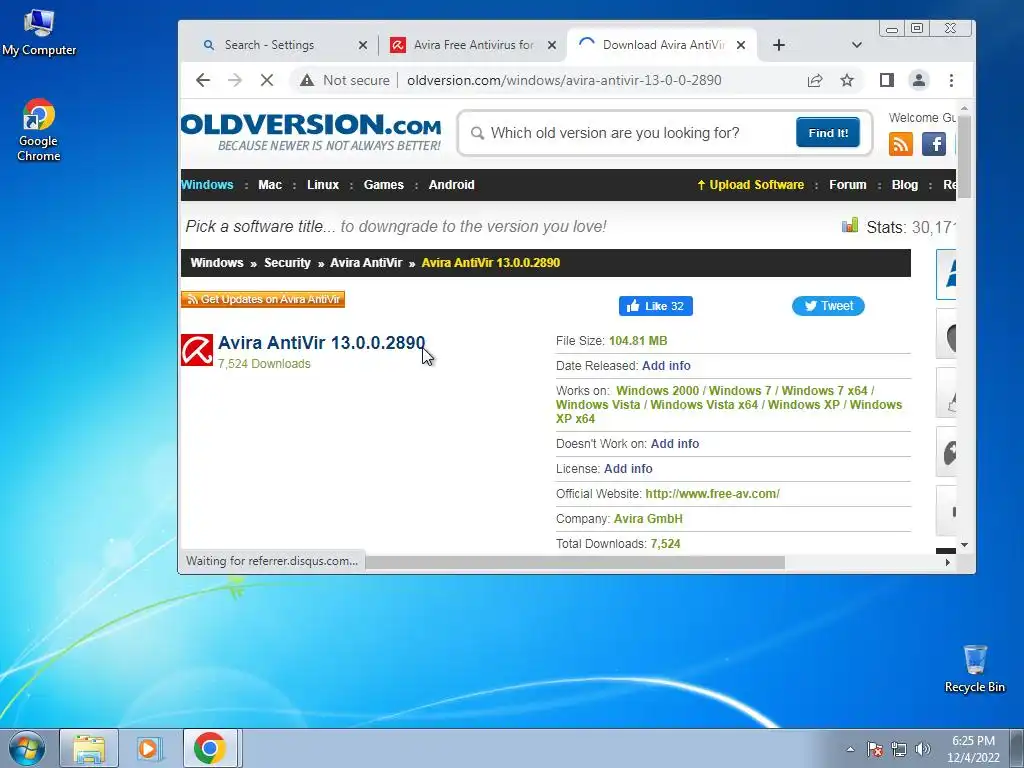Click the vertical scrollbar down arrow
The height and width of the screenshot is (768, 1024).
coord(965,545)
